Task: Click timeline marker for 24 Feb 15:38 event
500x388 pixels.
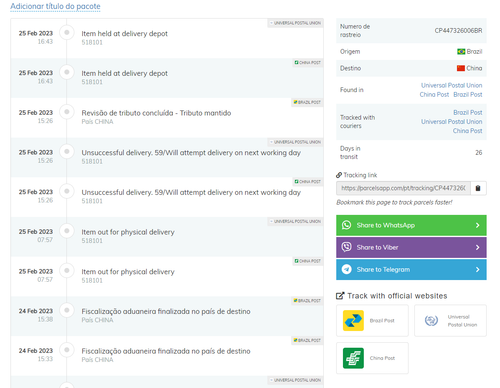Action: coord(67,310)
